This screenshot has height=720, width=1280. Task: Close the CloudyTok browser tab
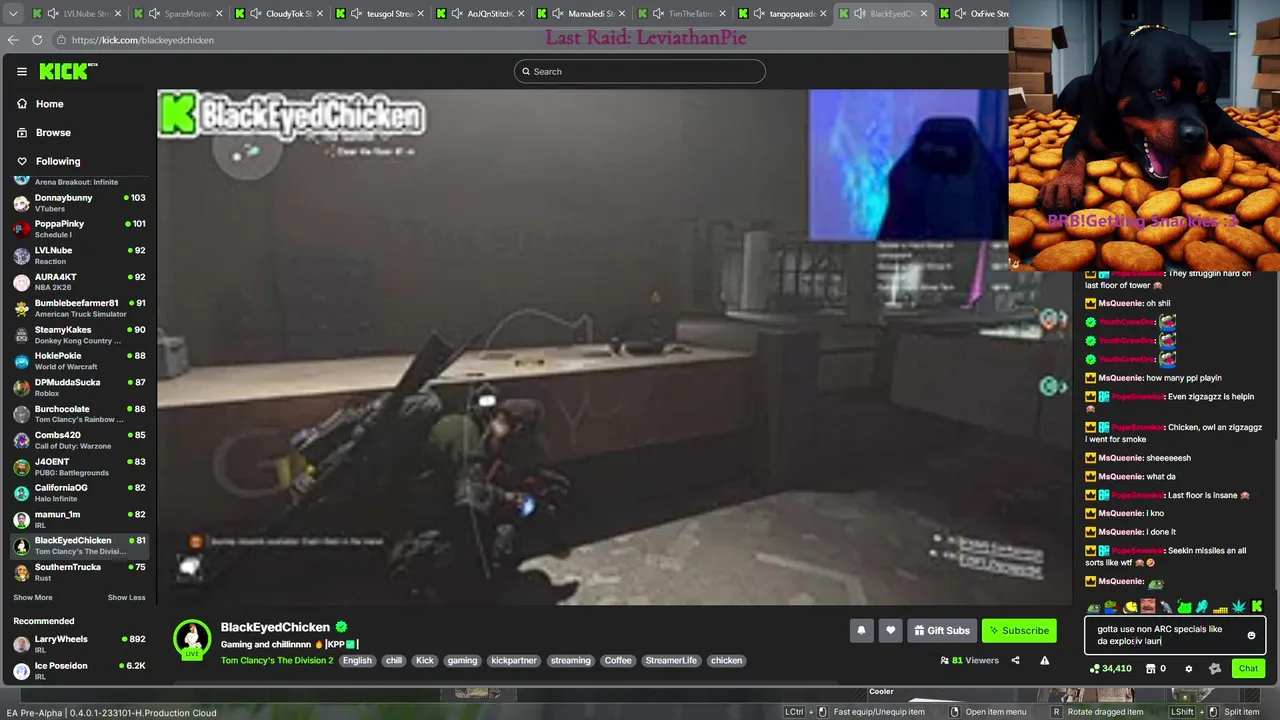(x=319, y=14)
